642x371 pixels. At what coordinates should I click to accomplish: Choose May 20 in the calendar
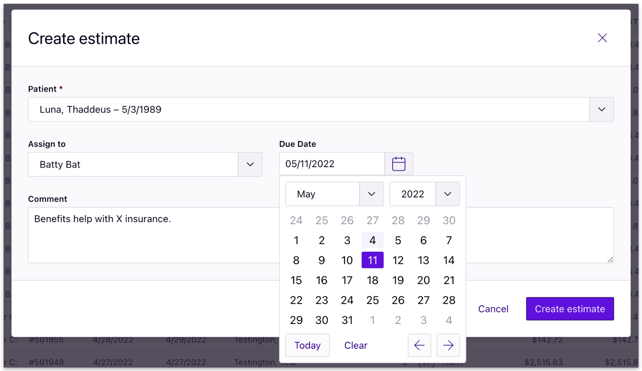[x=423, y=281]
